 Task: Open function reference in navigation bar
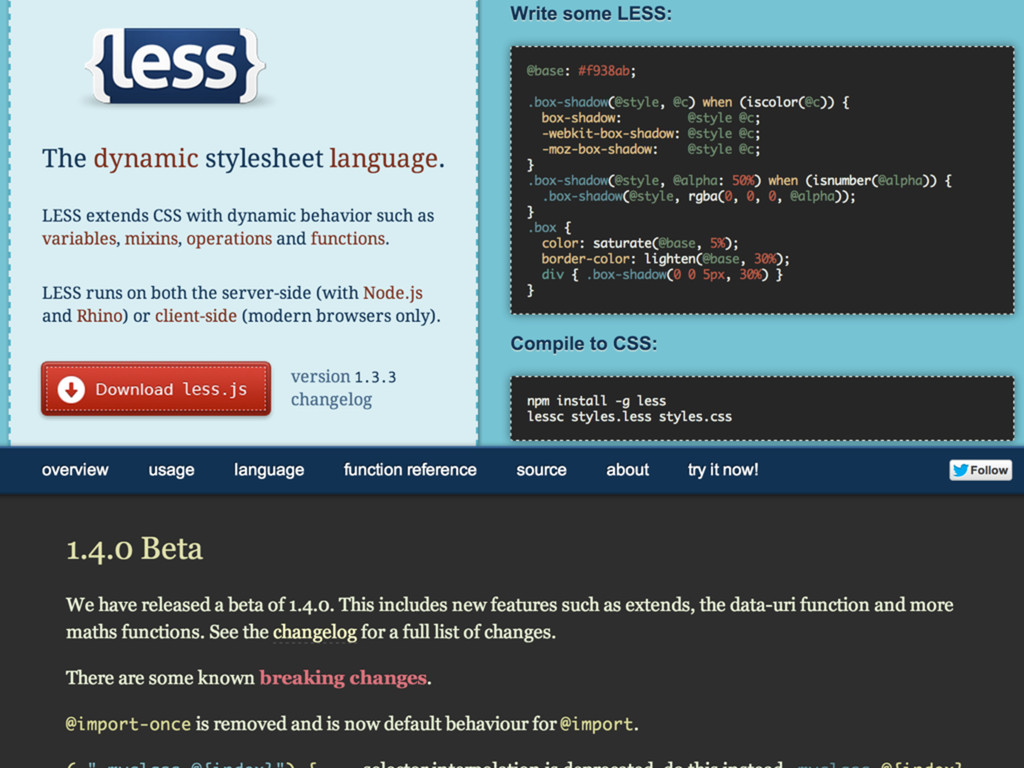pyautogui.click(x=410, y=470)
